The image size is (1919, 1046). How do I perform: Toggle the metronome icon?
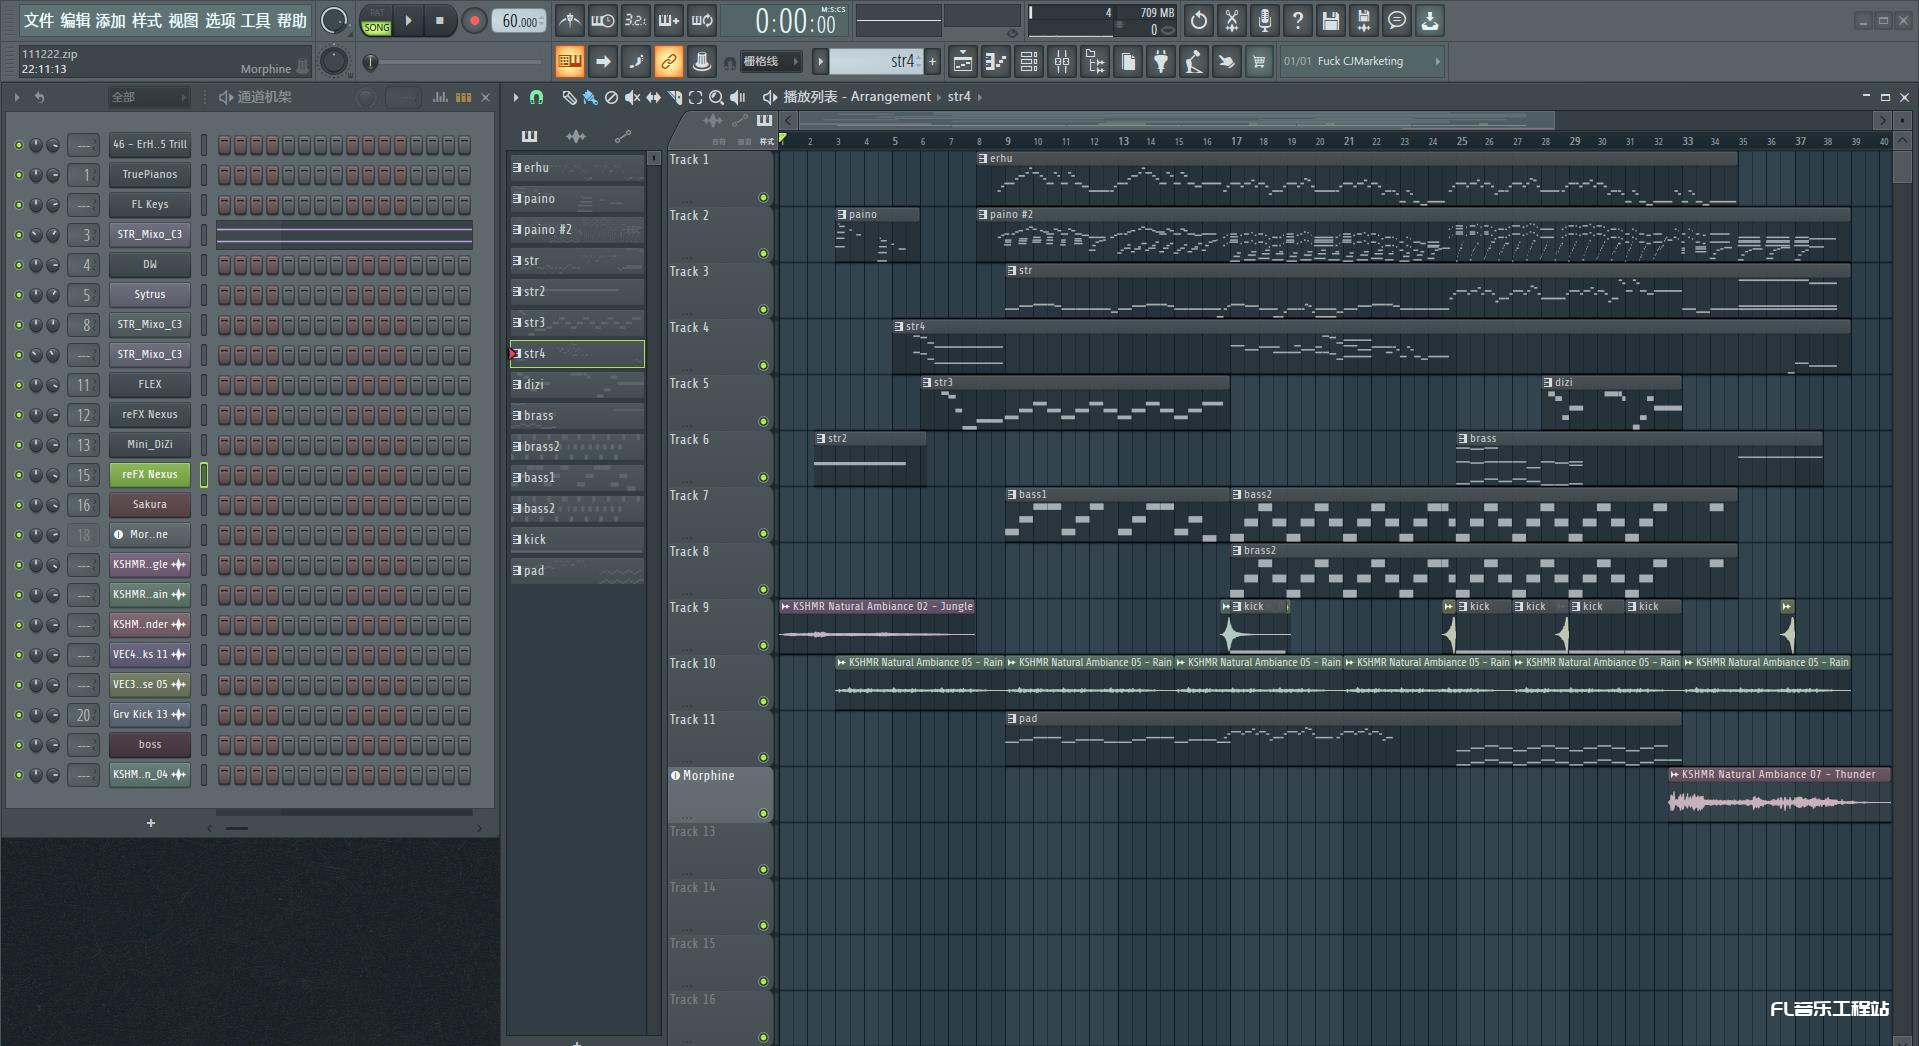tap(569, 20)
